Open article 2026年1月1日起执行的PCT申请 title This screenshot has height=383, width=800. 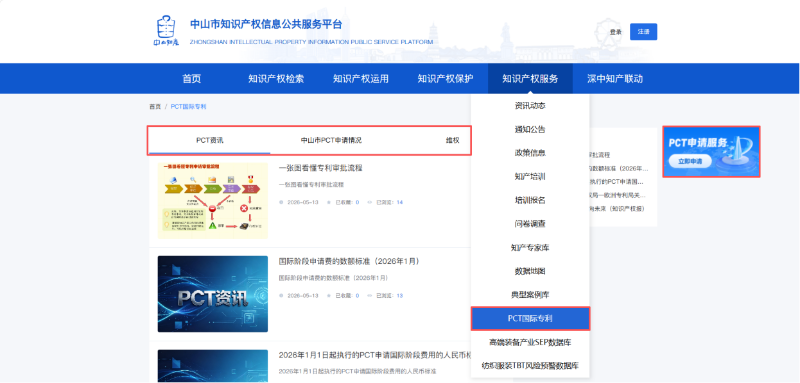375,355
